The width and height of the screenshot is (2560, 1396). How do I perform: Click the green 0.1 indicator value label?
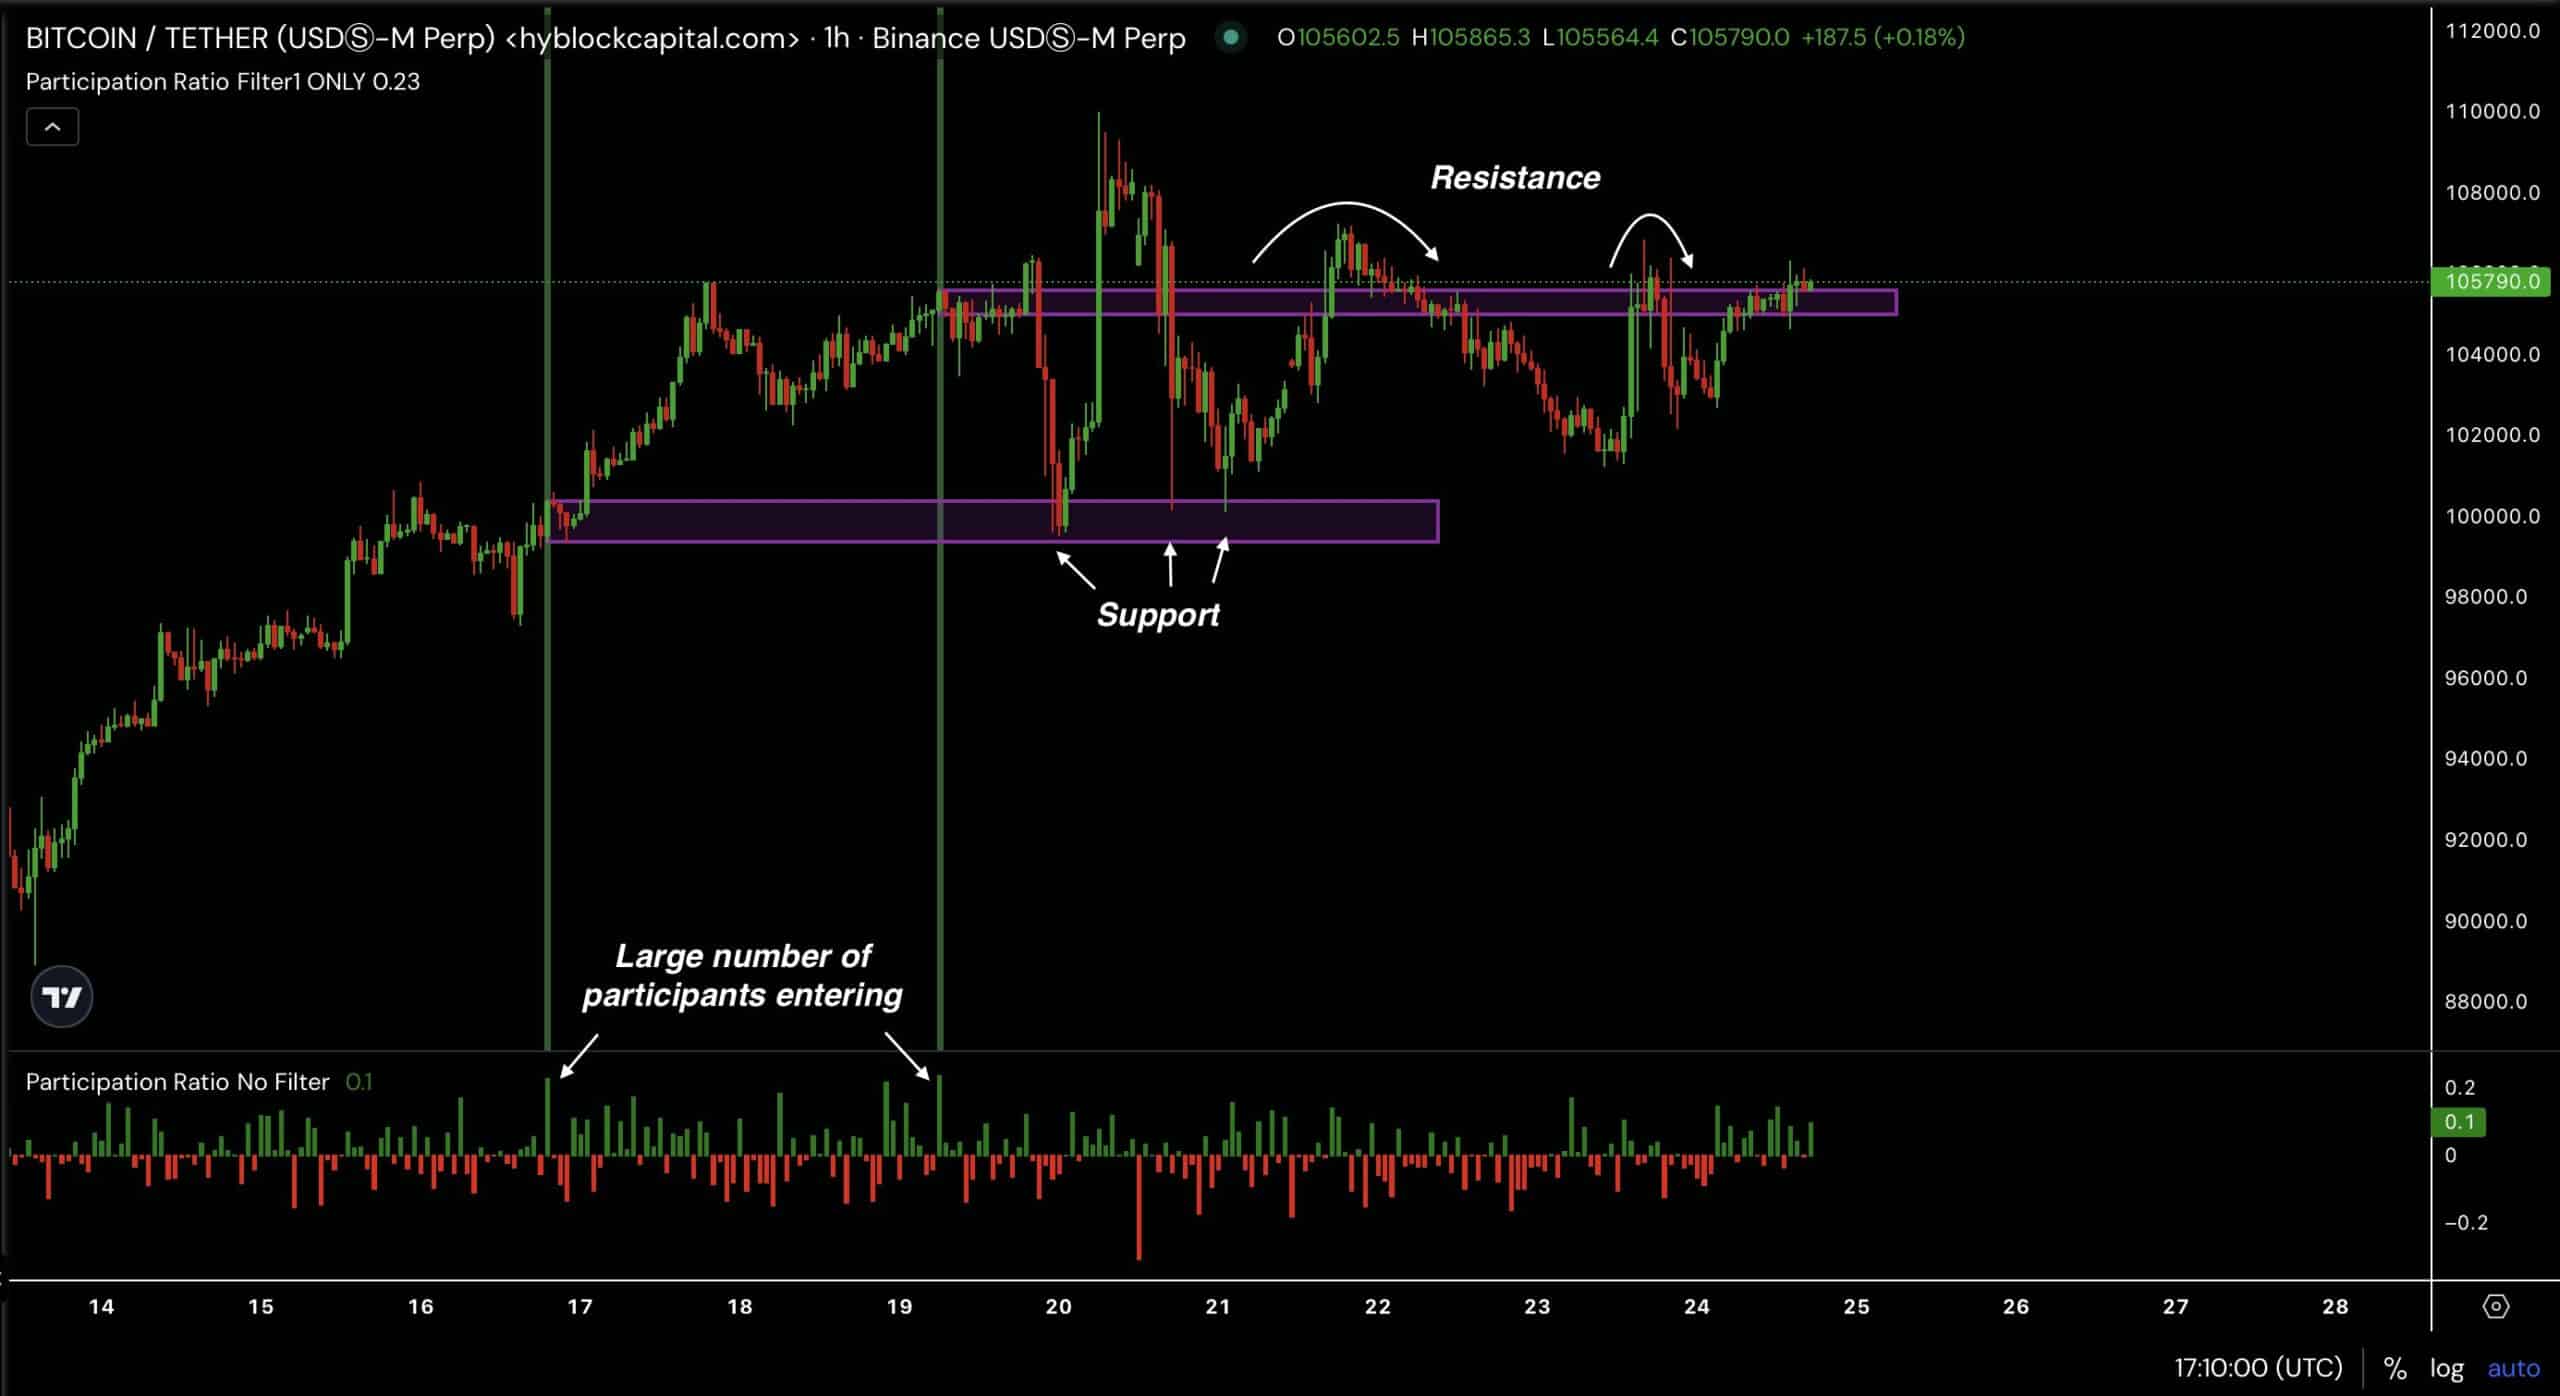coord(2459,1122)
